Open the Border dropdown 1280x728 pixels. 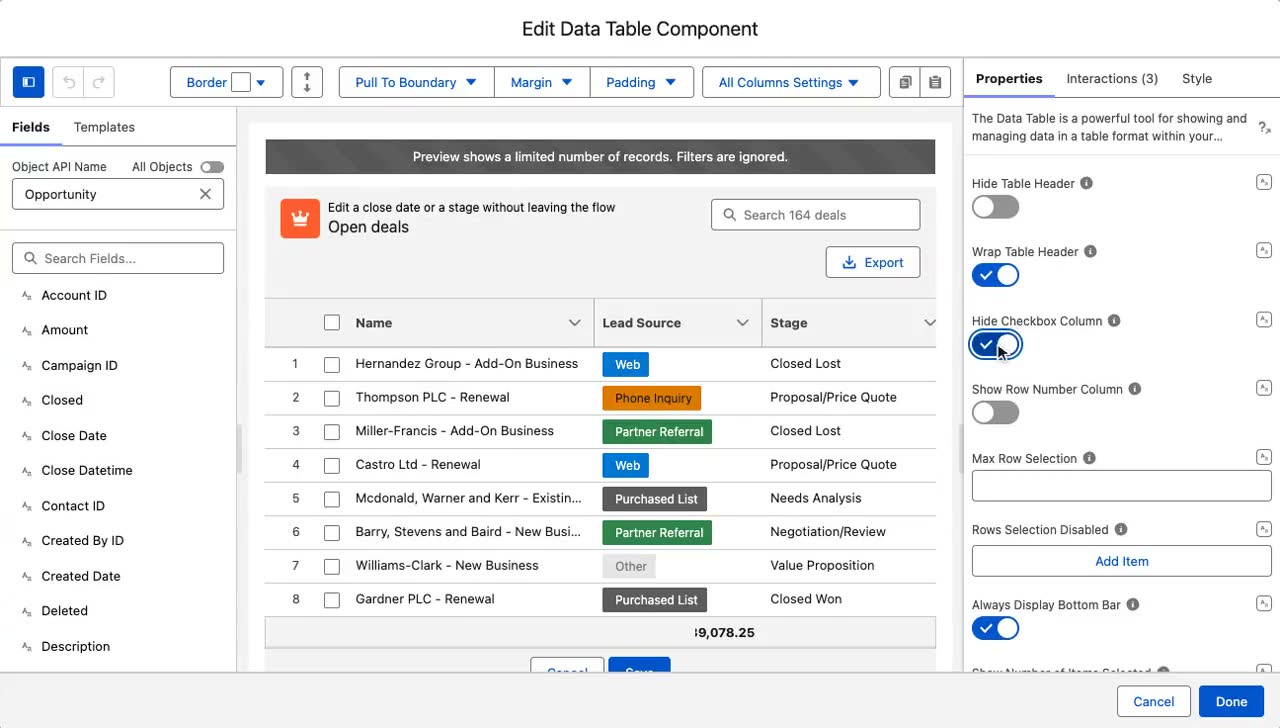pyautogui.click(x=227, y=82)
